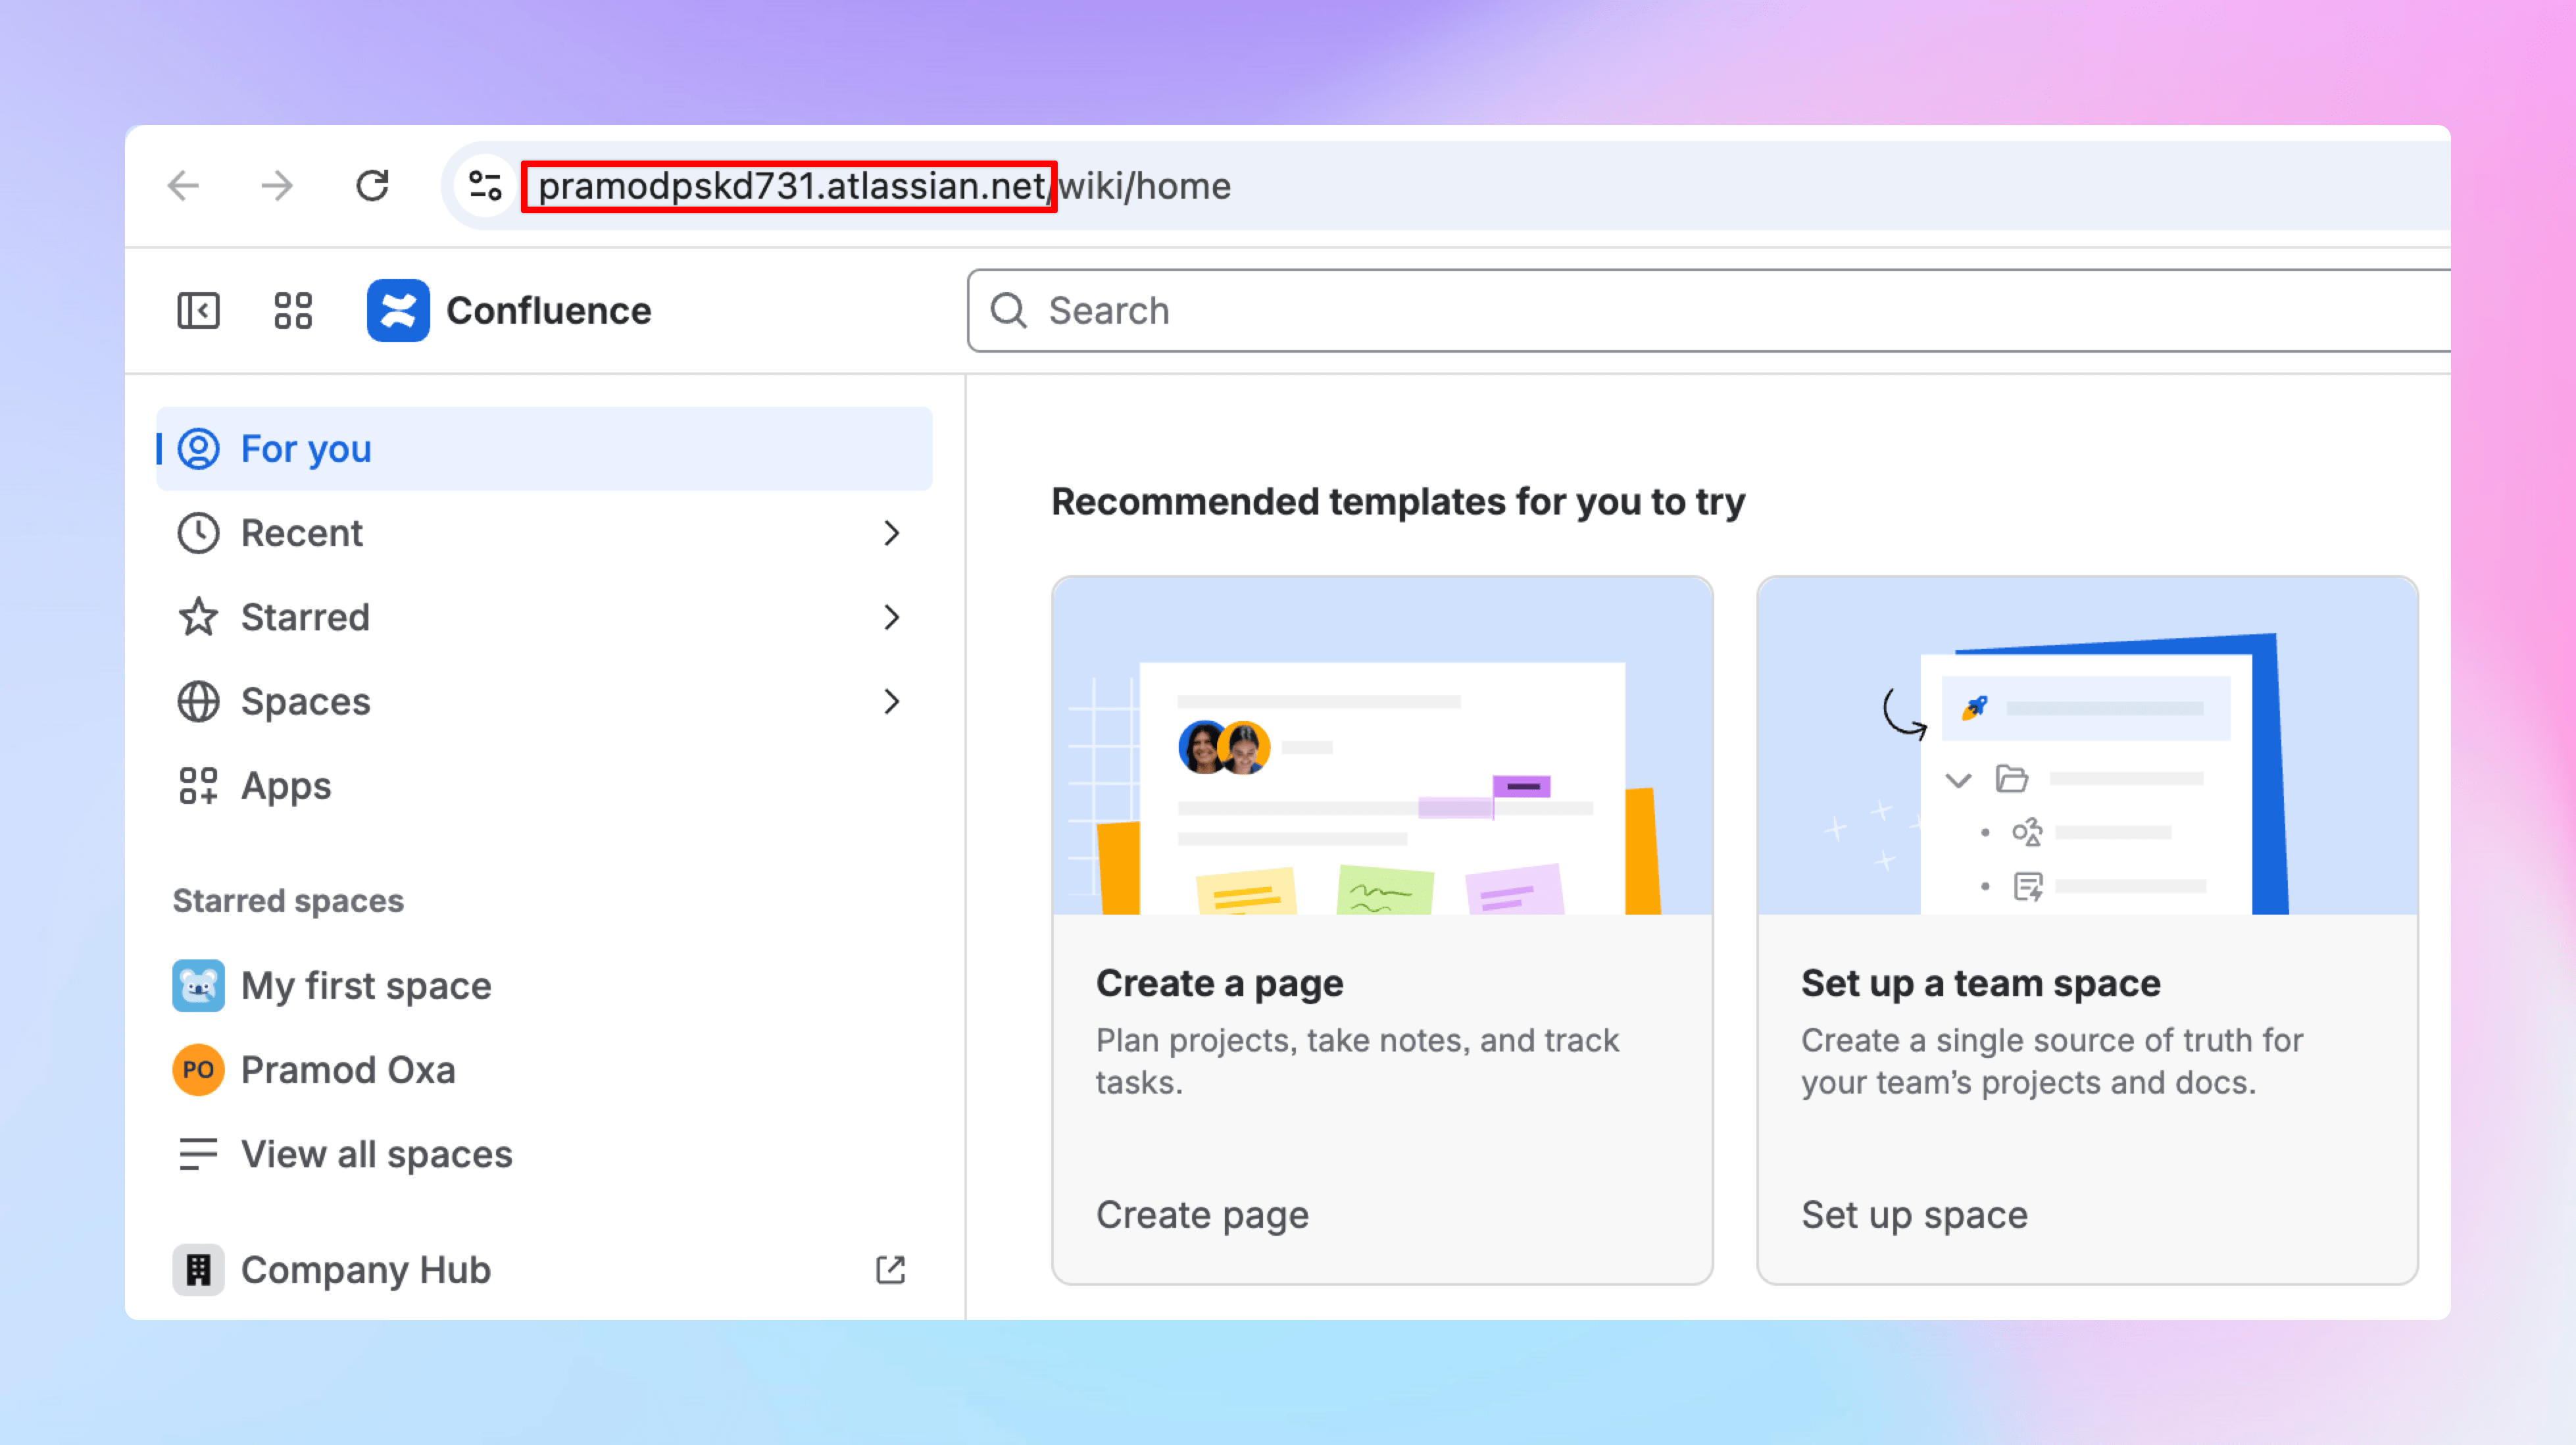Click the Company Hub external link icon
The height and width of the screenshot is (1445, 2576).
890,1270
